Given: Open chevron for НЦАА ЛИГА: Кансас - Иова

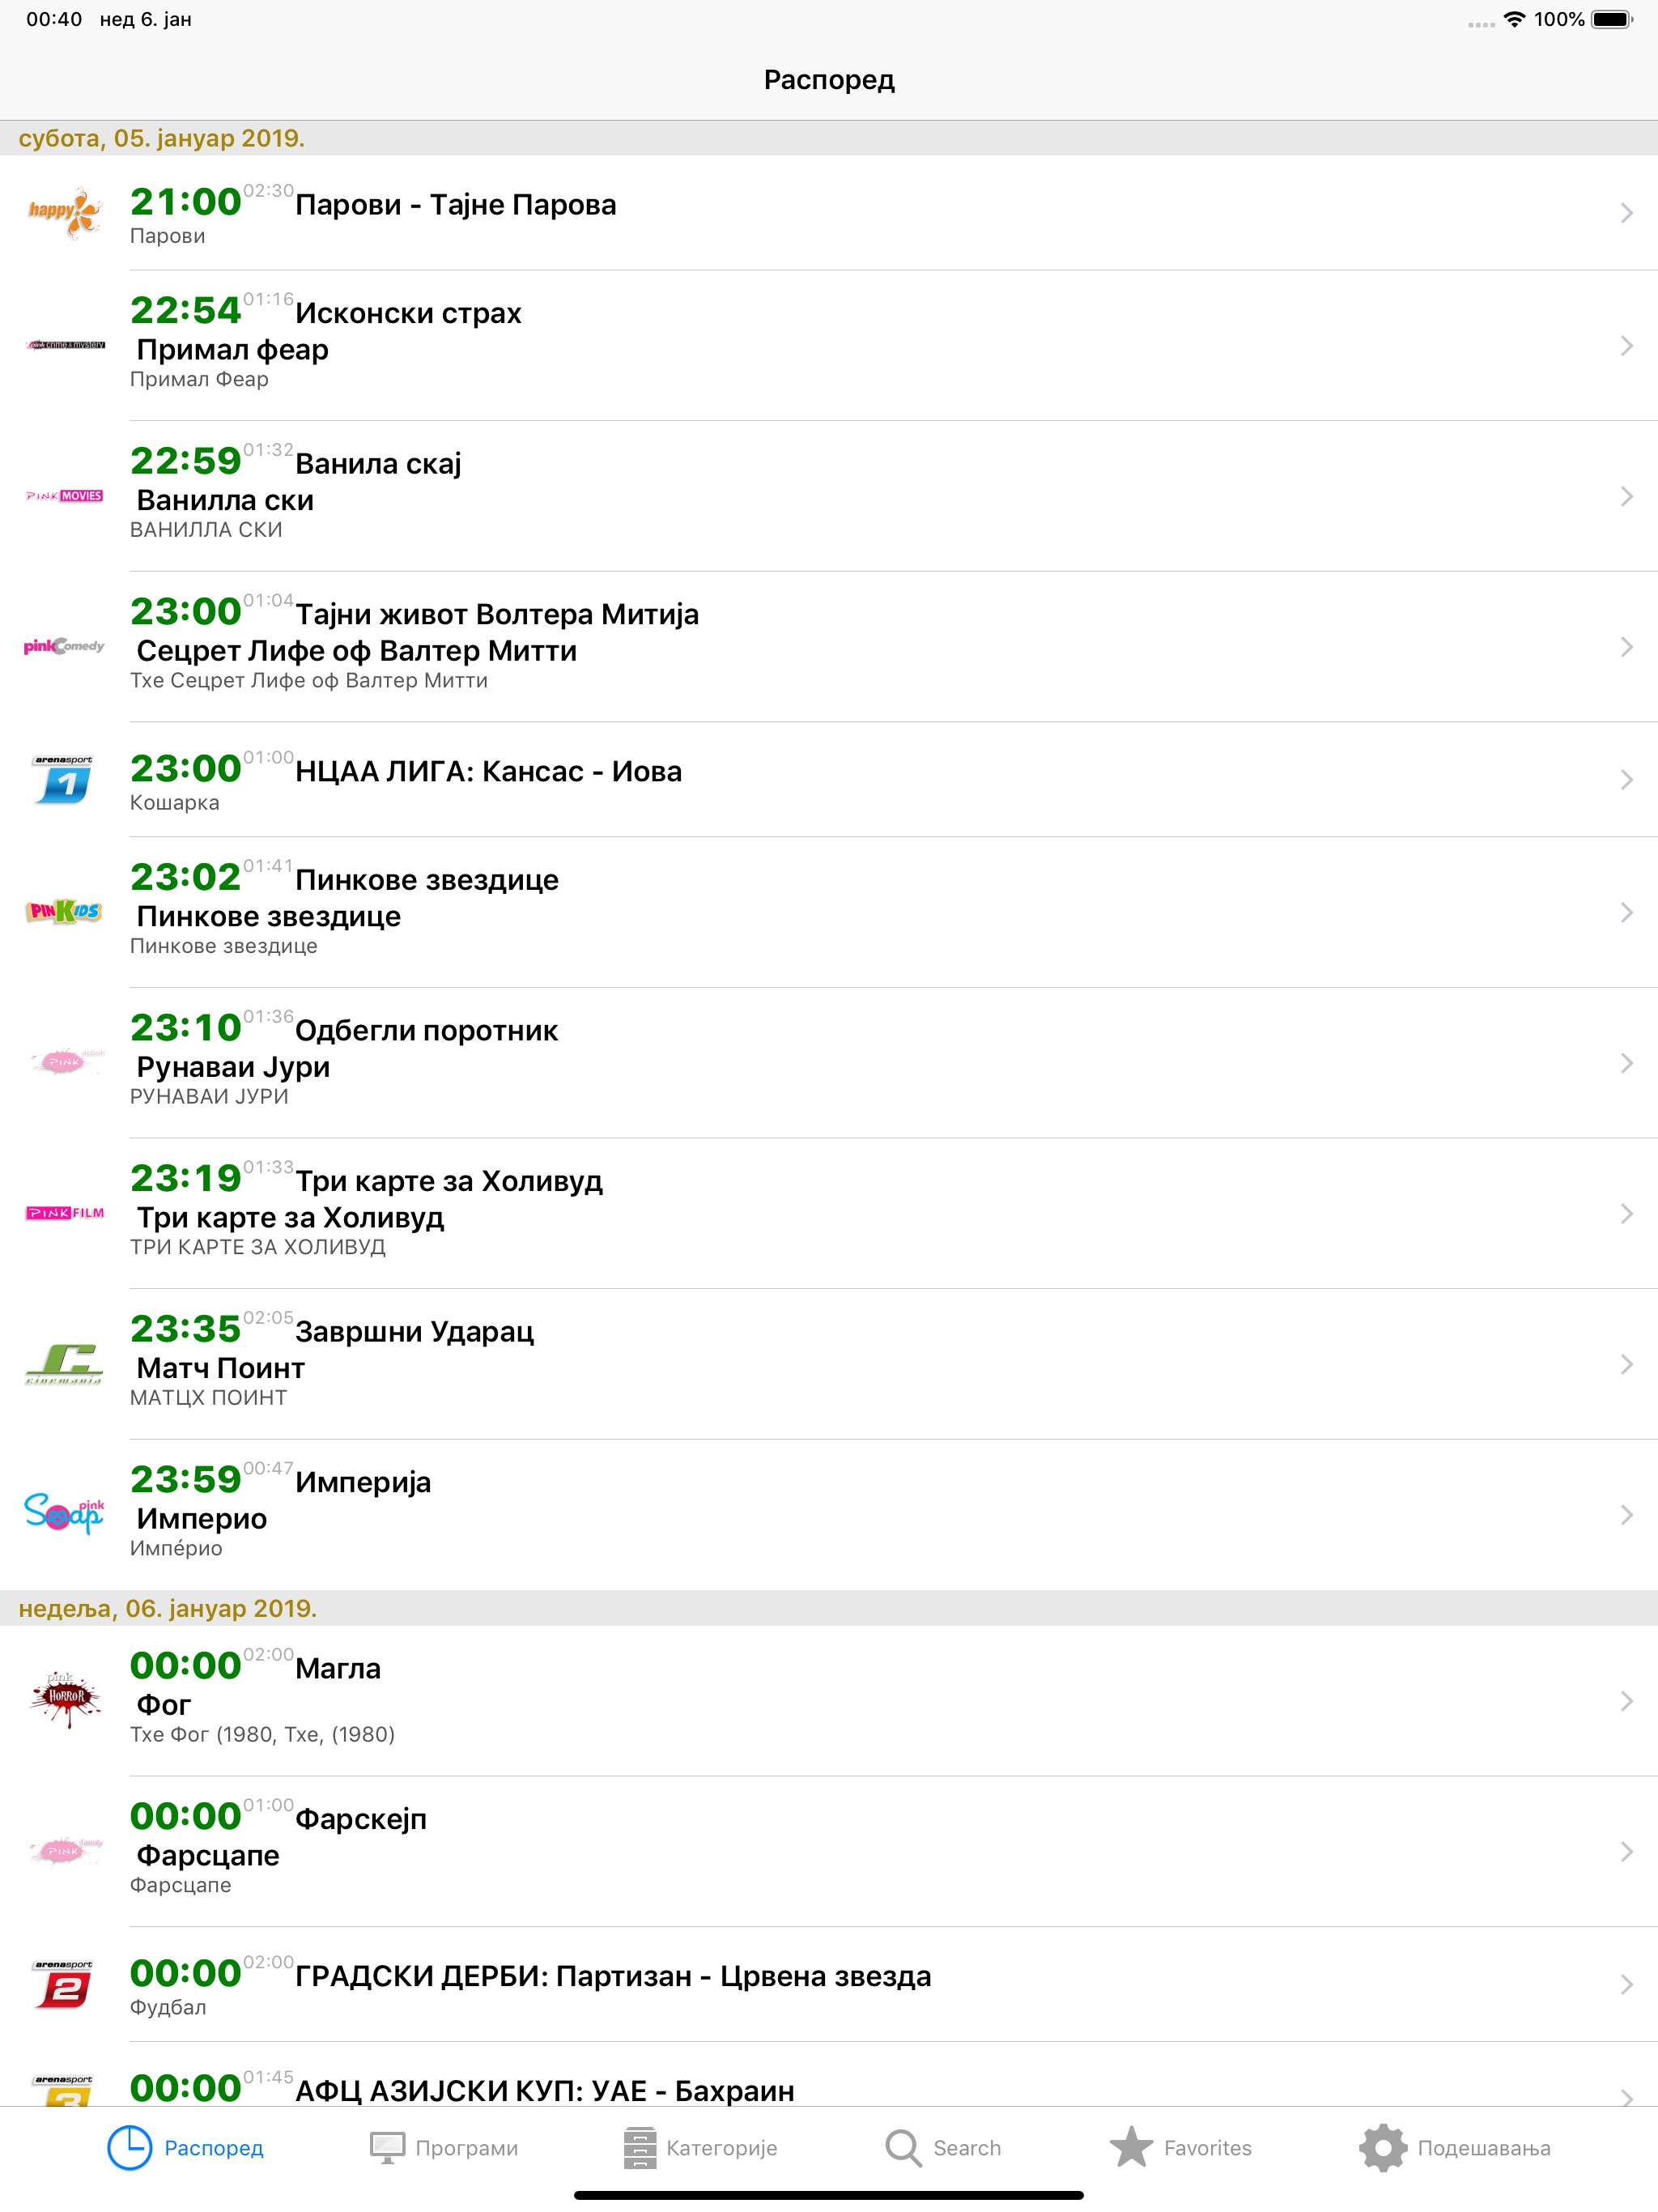Looking at the screenshot, I should click(1626, 779).
